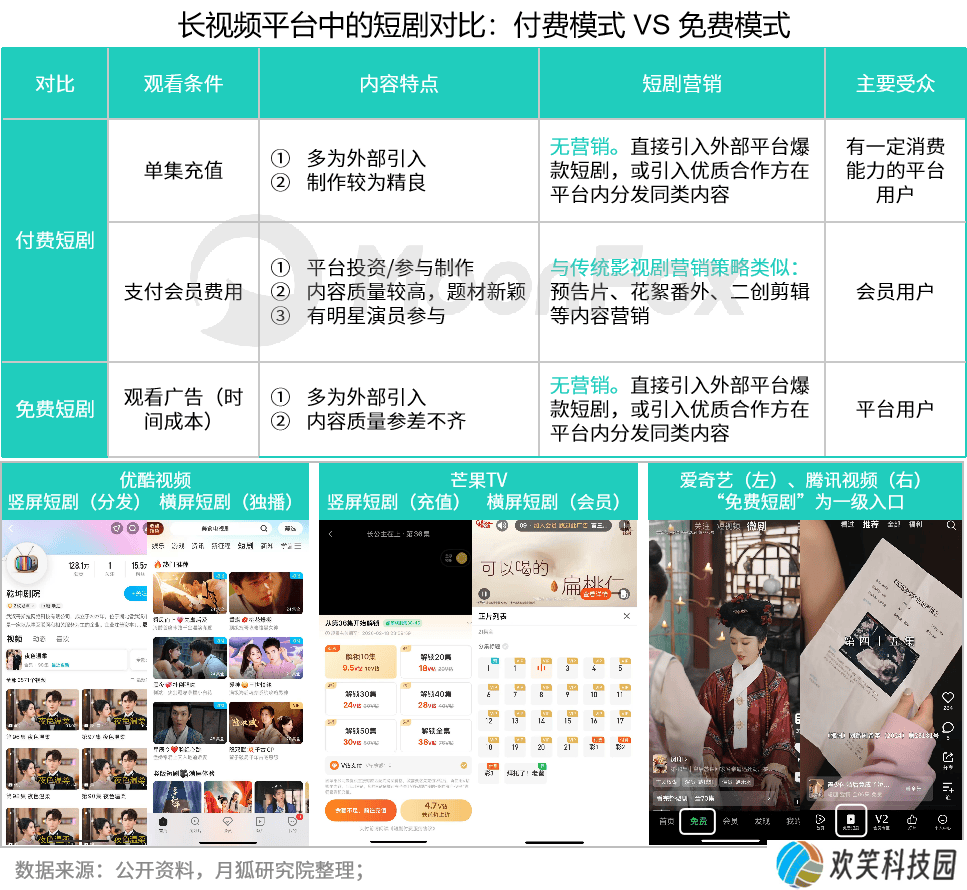Tap the retro TV avatar of 乾坤剧院
967x890 pixels.
(25, 562)
